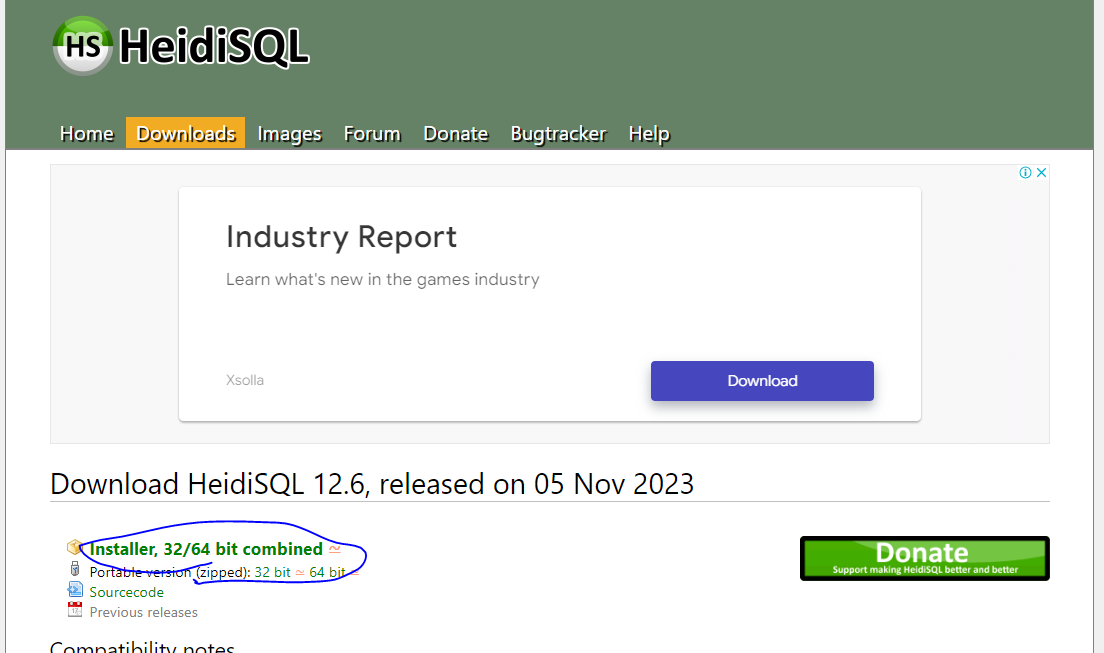Screen dimensions: 1104x653
Task: Click the purple Download ad button
Action: point(762,381)
